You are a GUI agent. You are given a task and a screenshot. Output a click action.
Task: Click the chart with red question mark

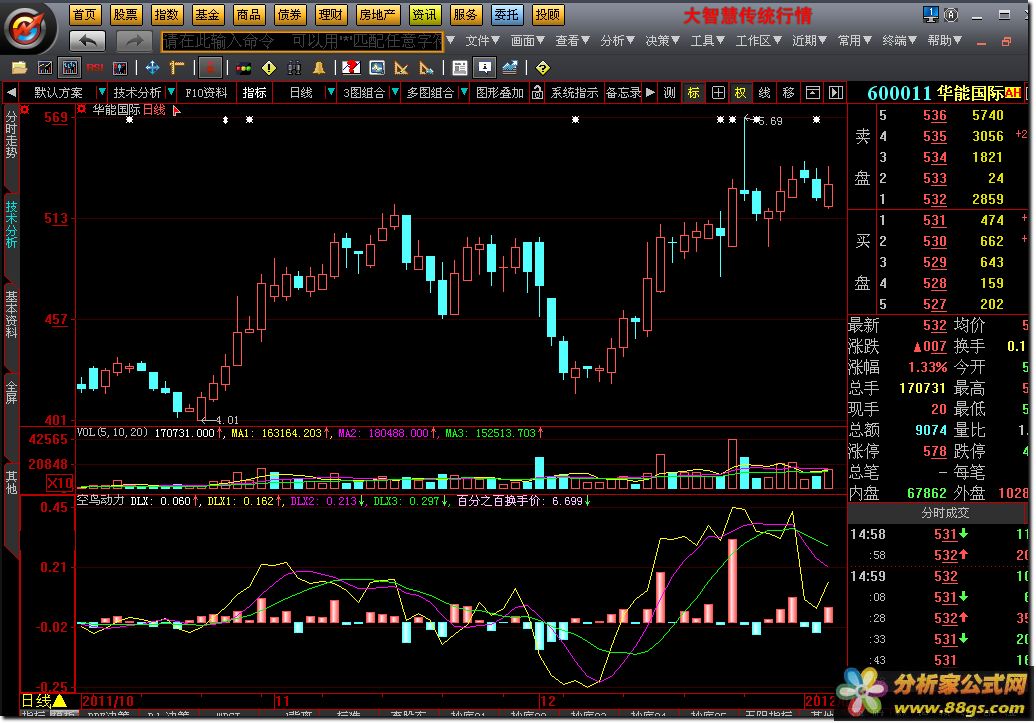click(x=351, y=67)
